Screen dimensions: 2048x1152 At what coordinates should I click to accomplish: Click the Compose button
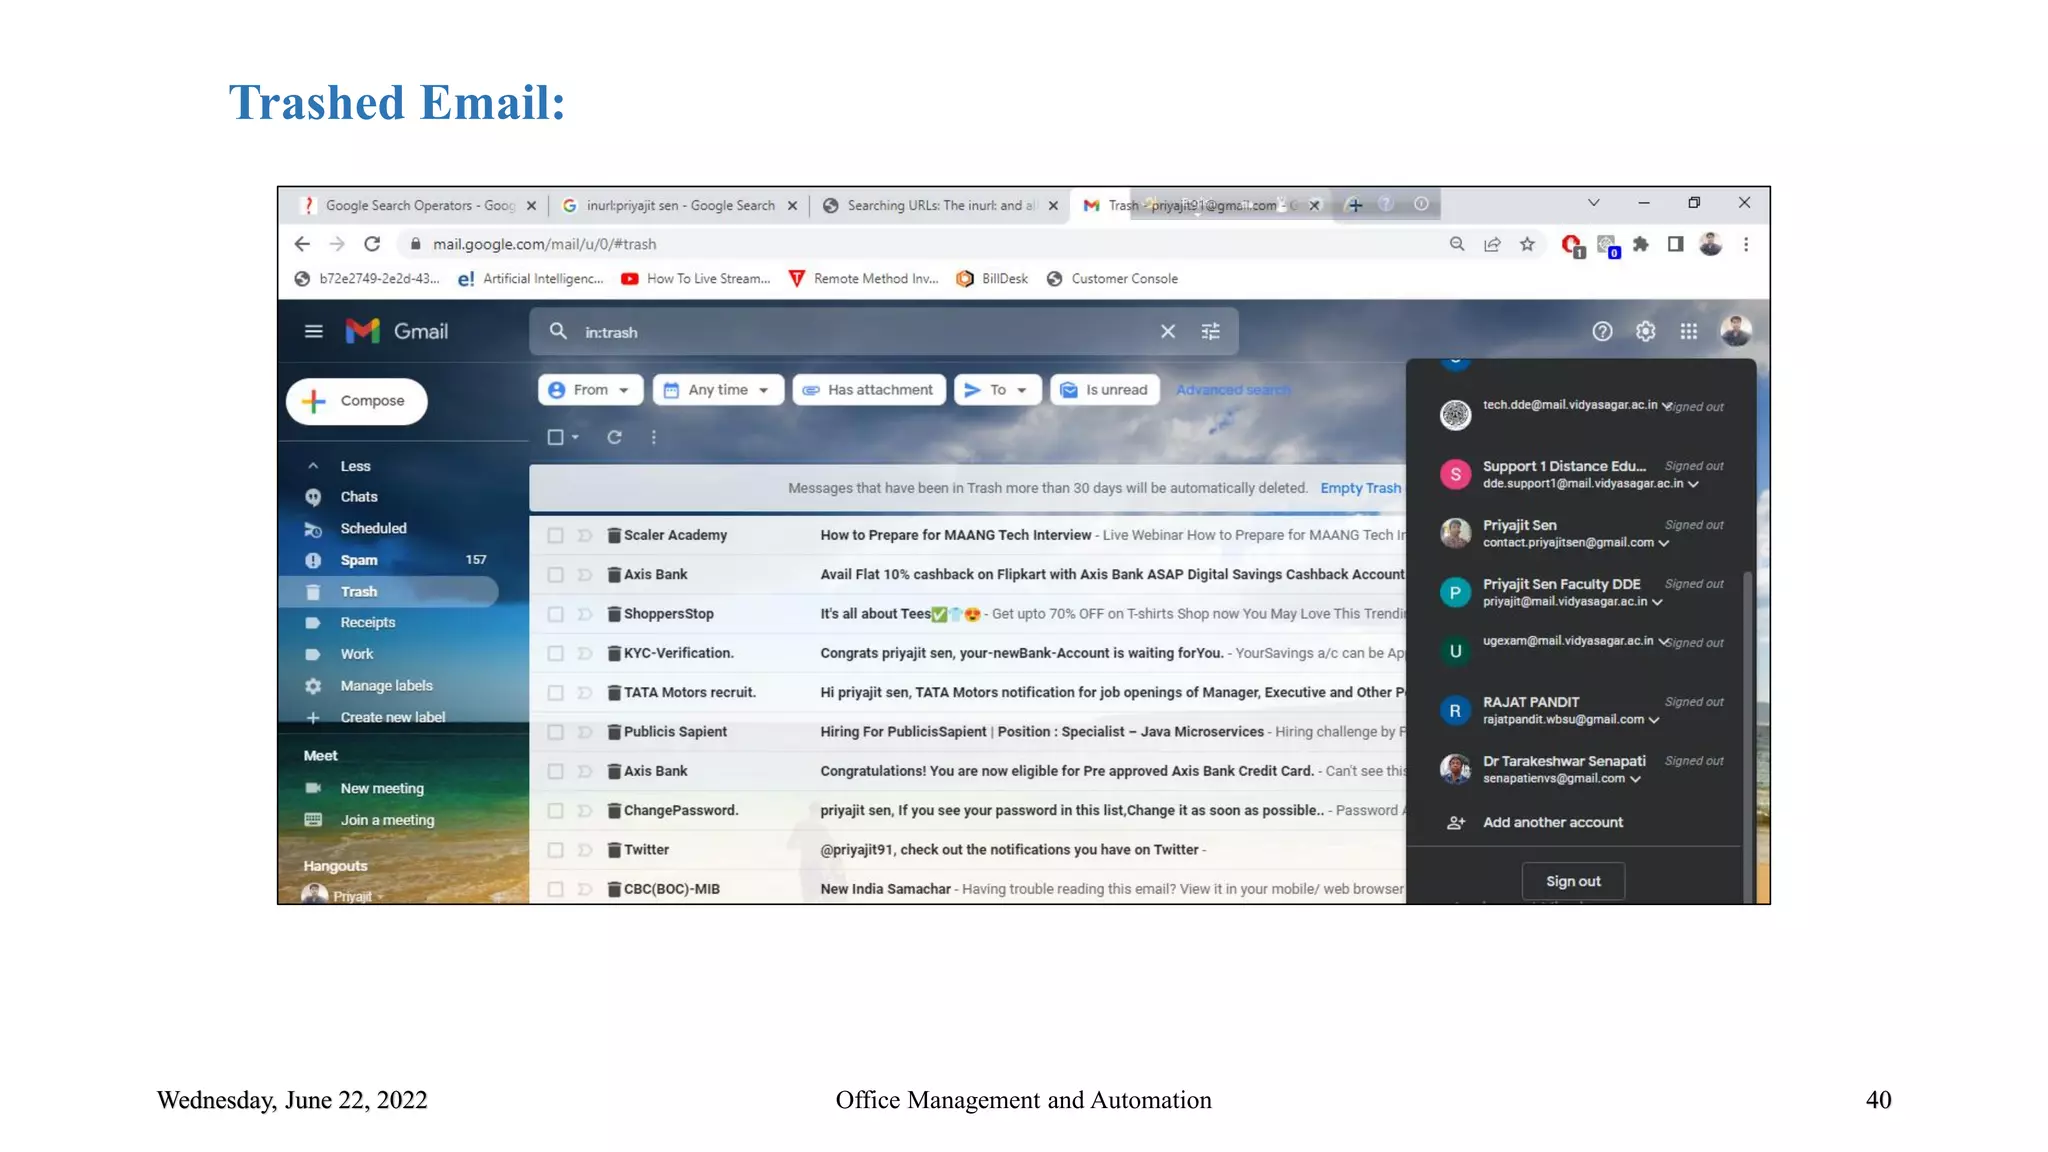tap(357, 401)
